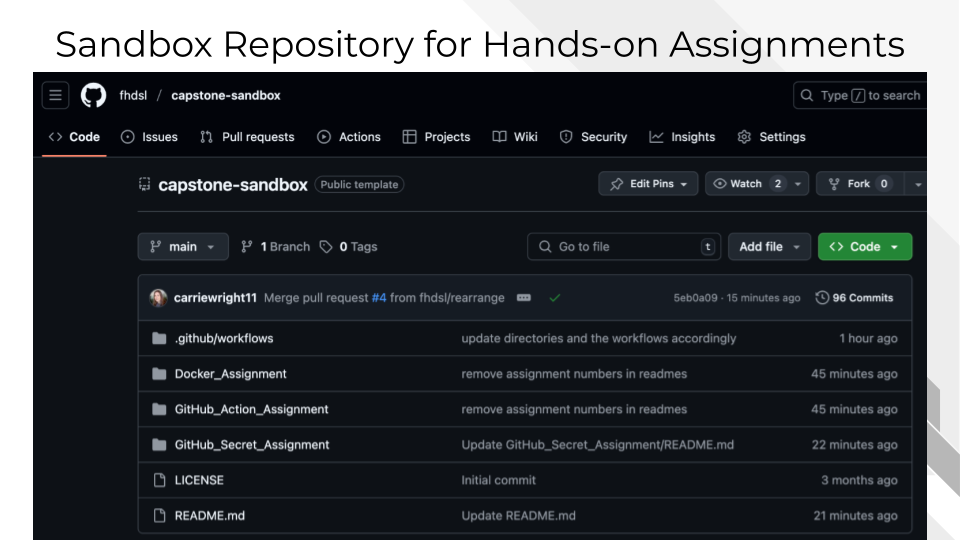This screenshot has width=960, height=540.
Task: Open the Insights tab
Action: [x=682, y=137]
